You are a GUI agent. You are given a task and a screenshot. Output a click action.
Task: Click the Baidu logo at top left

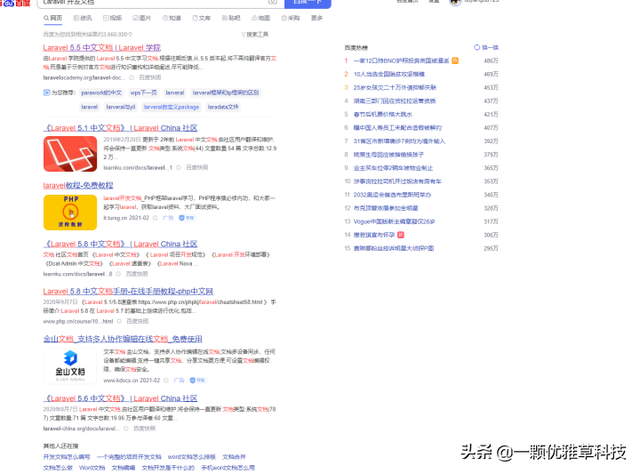click(x=16, y=2)
